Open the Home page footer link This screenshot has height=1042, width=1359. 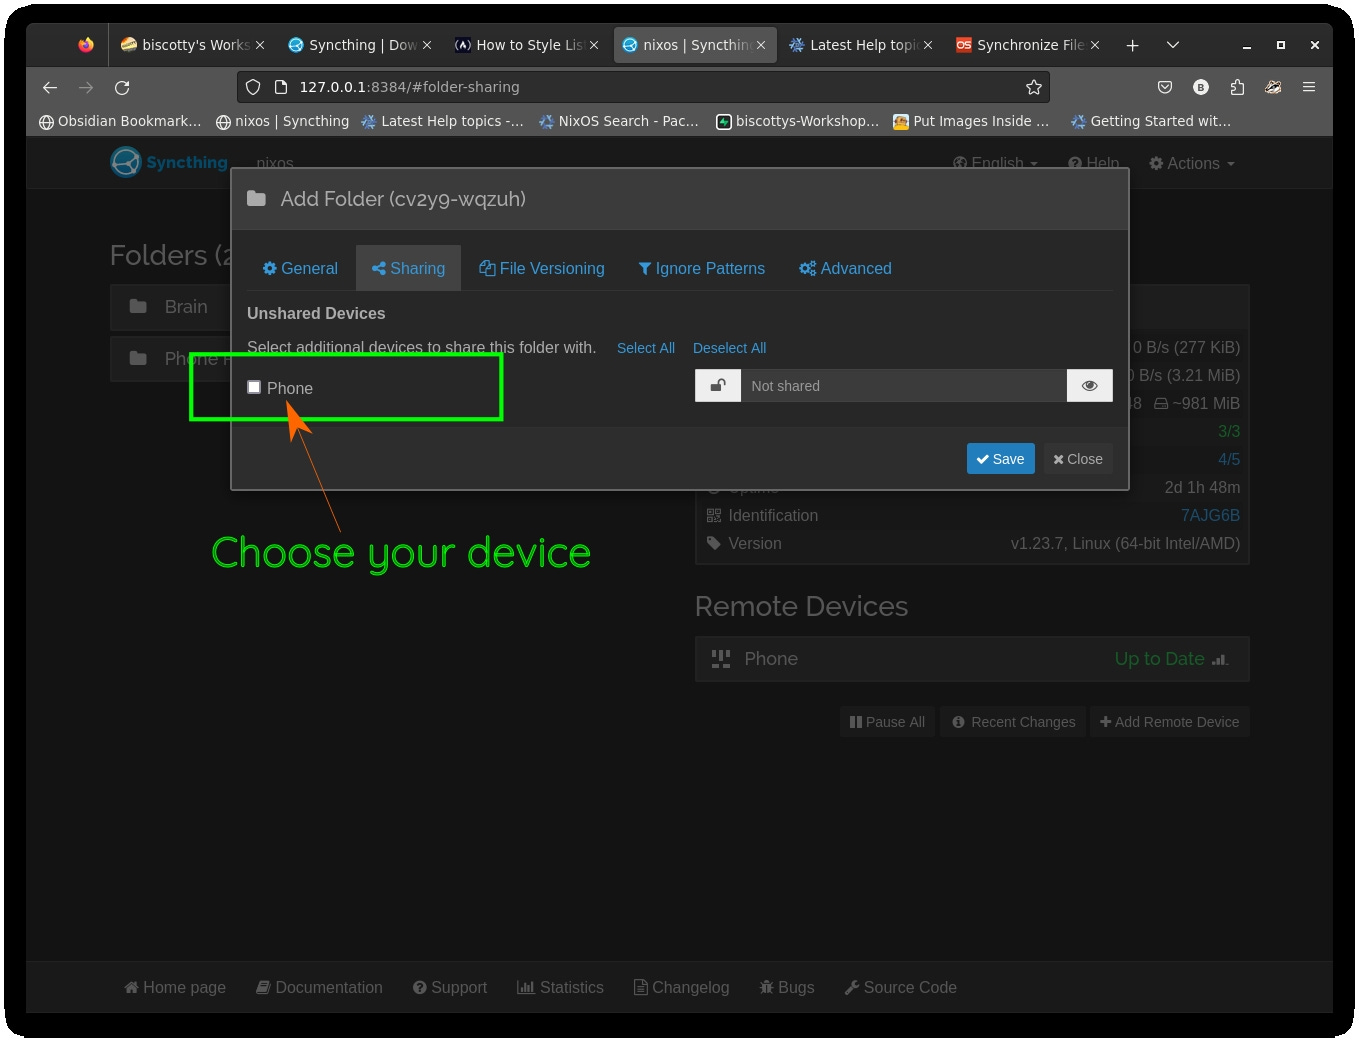[x=175, y=987]
